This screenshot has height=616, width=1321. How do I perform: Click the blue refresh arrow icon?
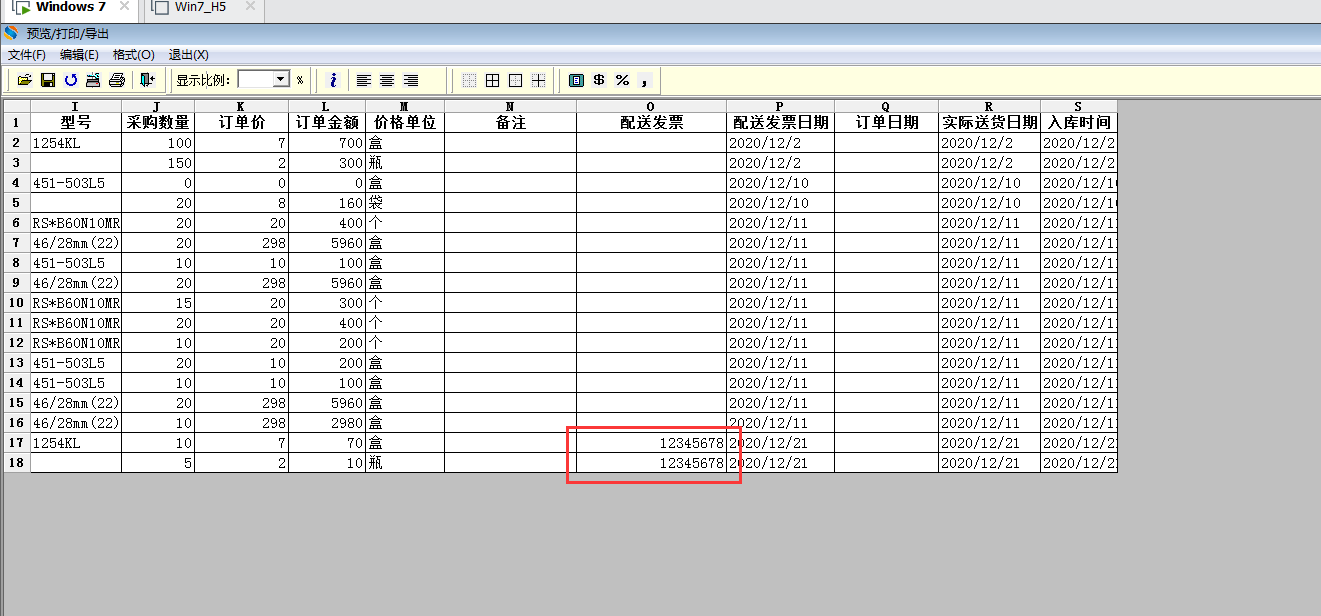[71, 80]
